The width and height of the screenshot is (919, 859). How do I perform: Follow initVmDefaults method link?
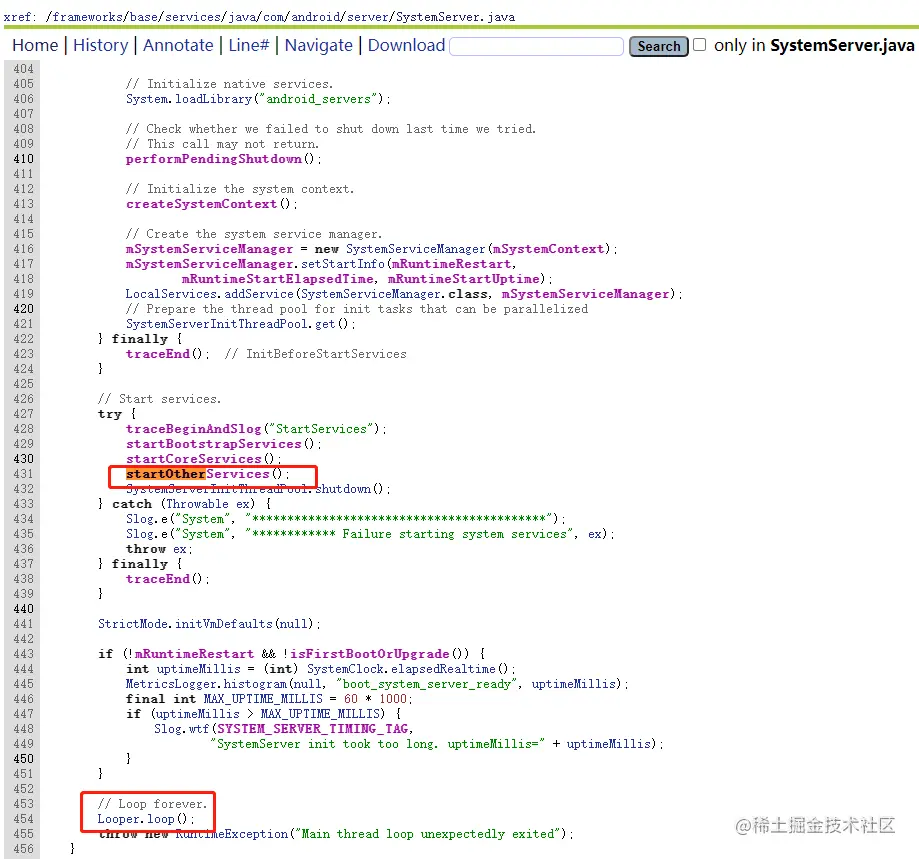pos(224,624)
